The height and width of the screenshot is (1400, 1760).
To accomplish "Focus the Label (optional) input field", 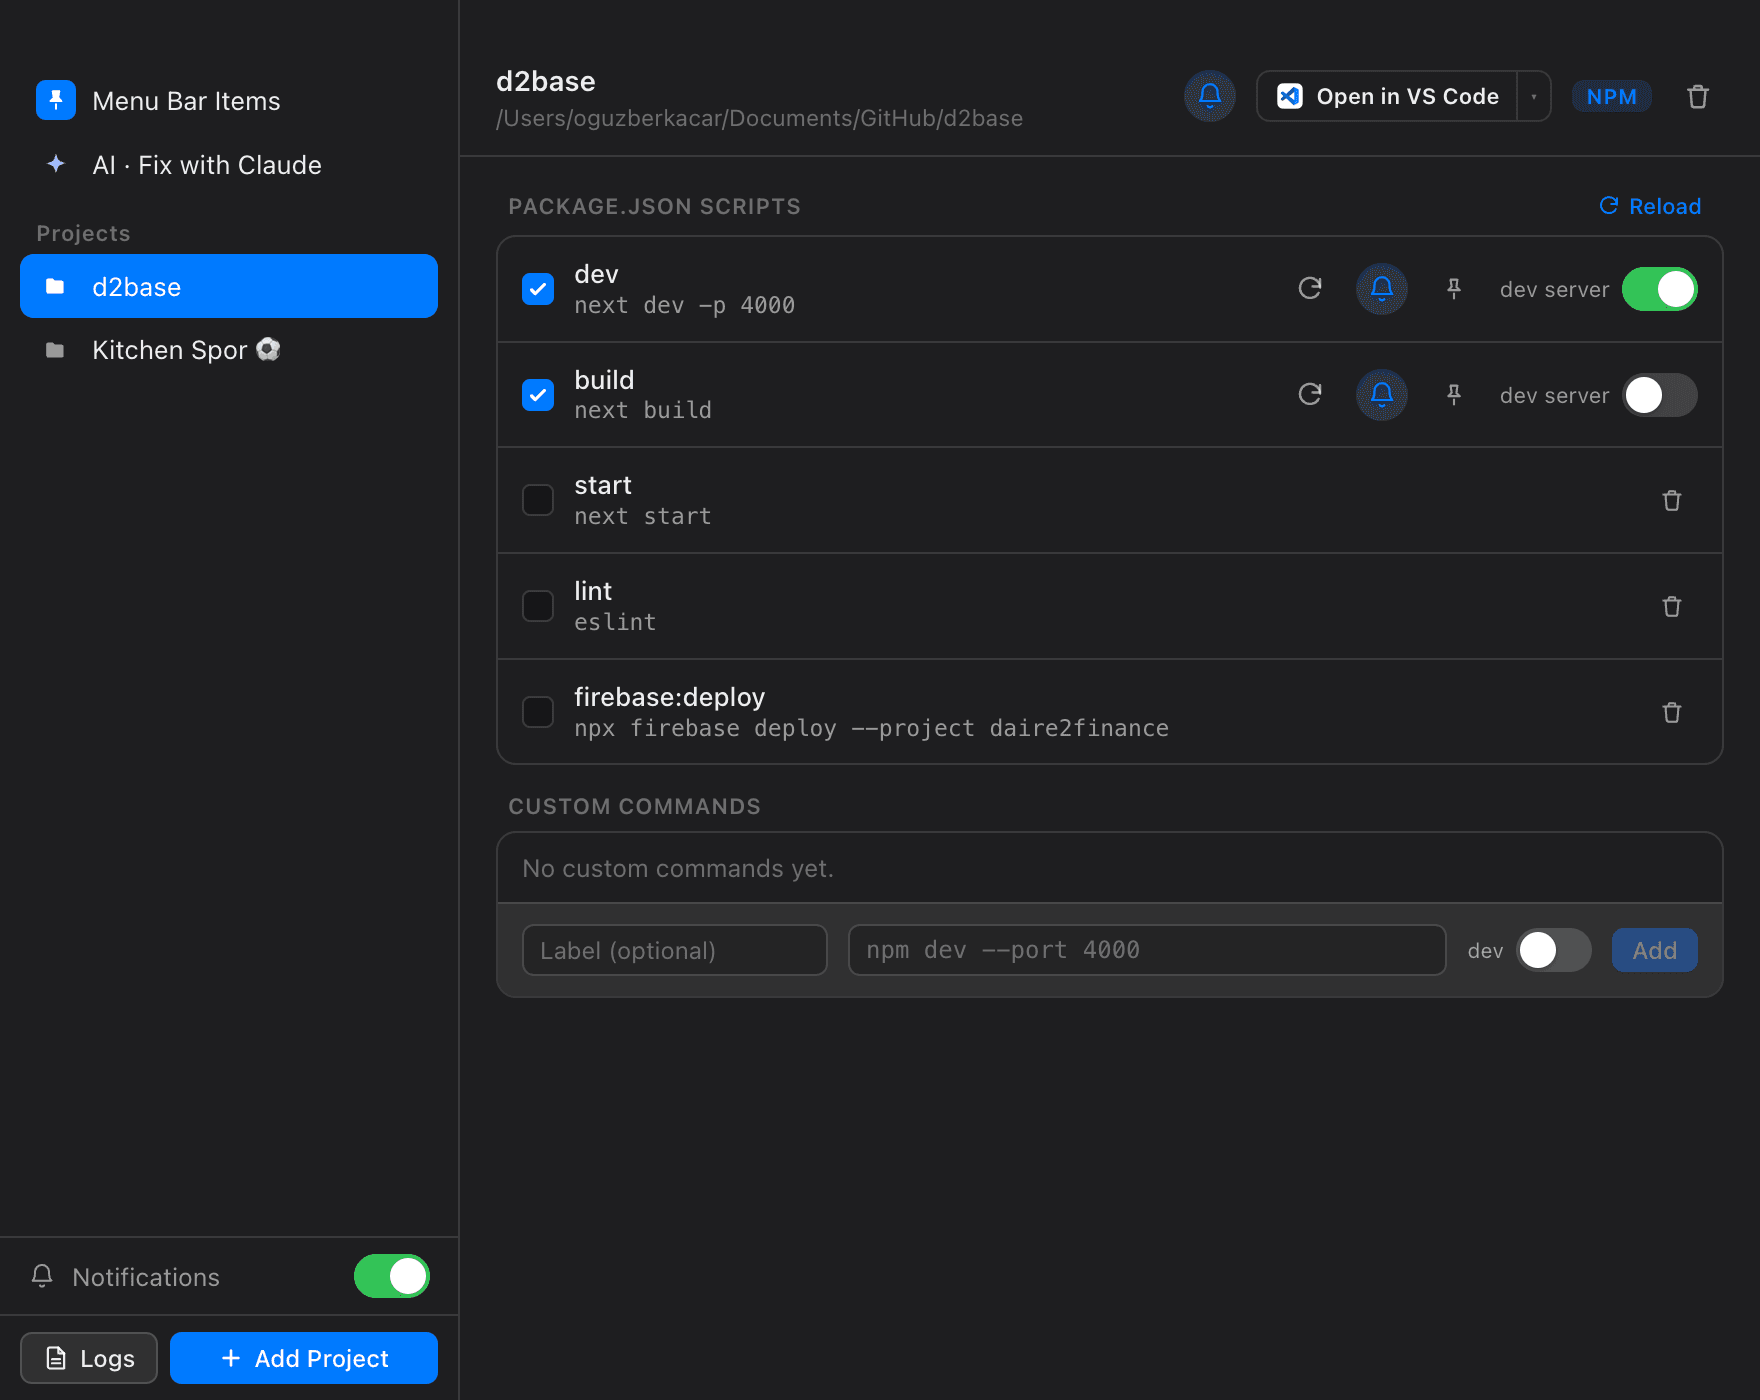I will coord(675,950).
